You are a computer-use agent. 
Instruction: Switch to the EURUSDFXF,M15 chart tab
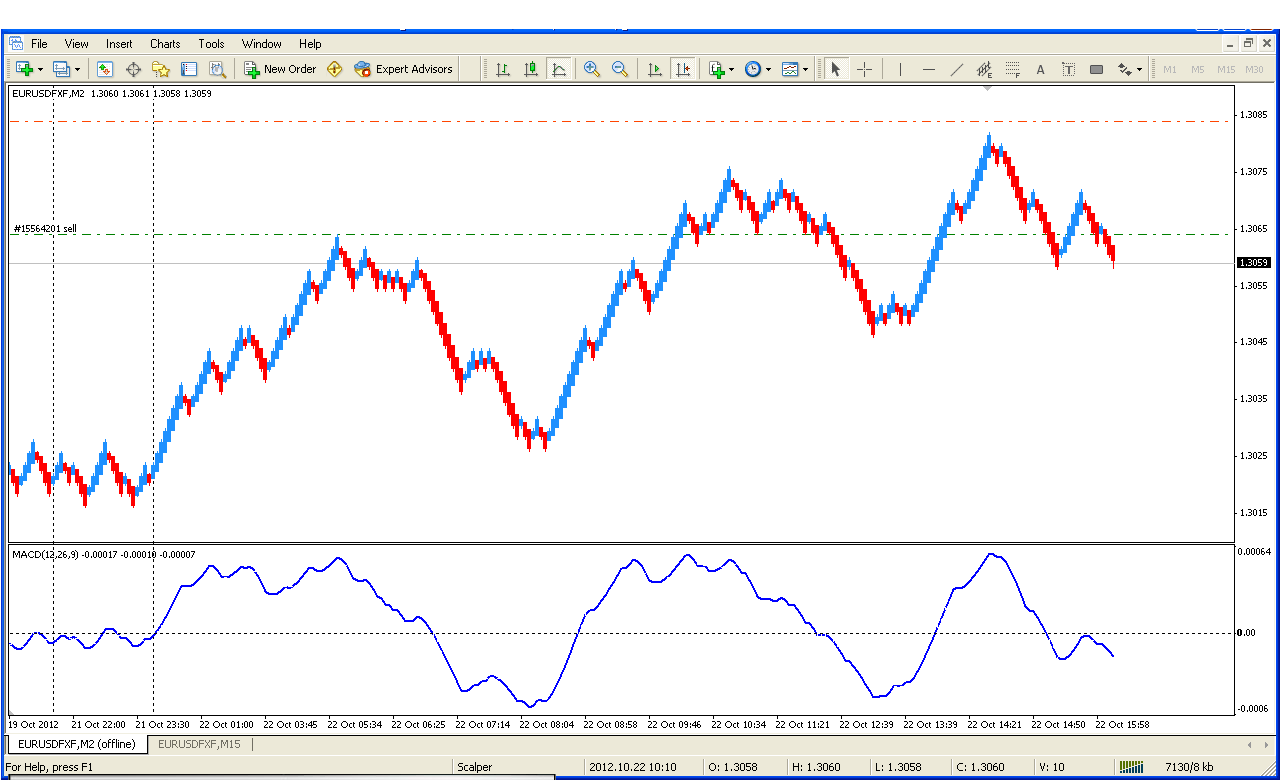point(198,744)
